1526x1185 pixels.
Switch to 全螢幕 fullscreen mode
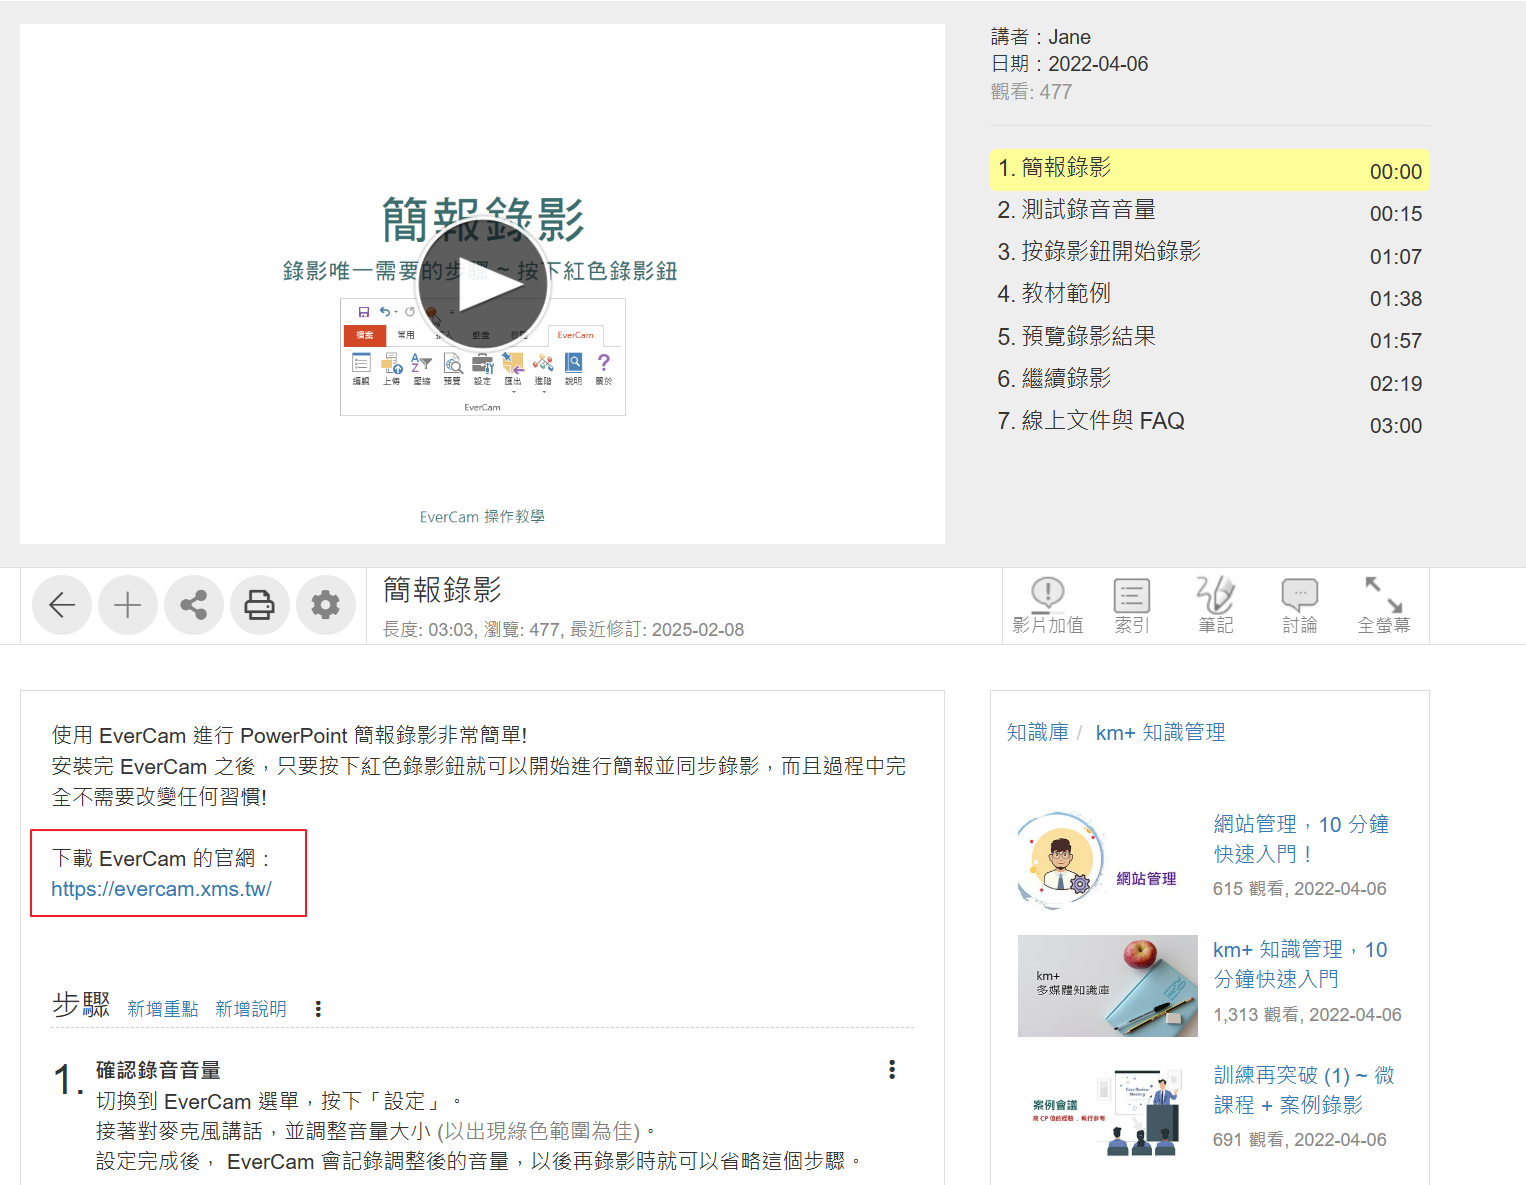(1383, 606)
